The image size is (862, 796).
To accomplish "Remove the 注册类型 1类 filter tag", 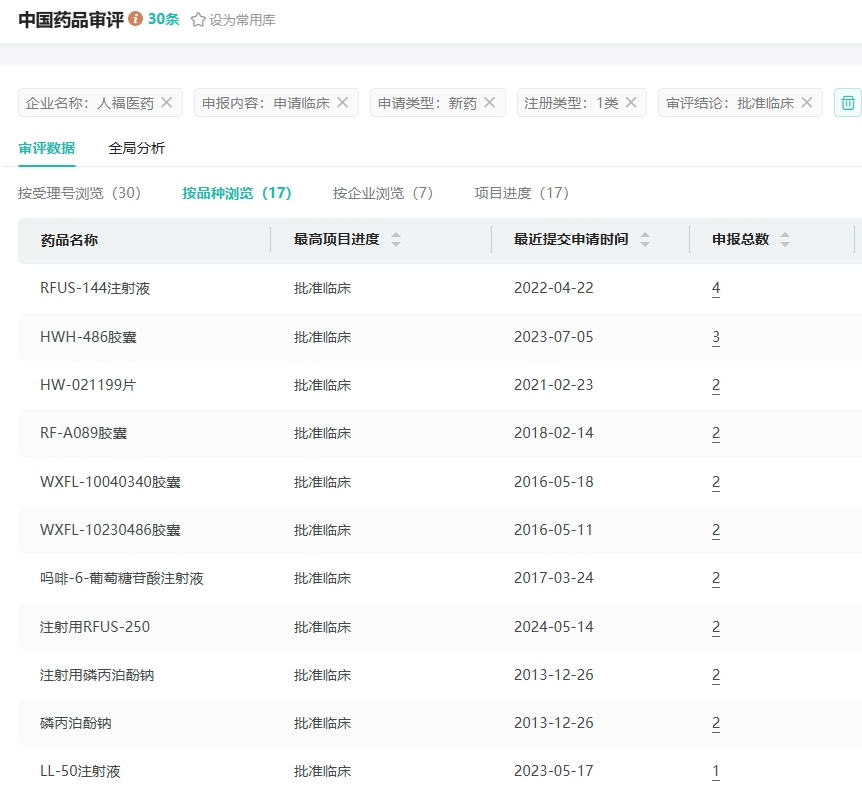I will 631,102.
